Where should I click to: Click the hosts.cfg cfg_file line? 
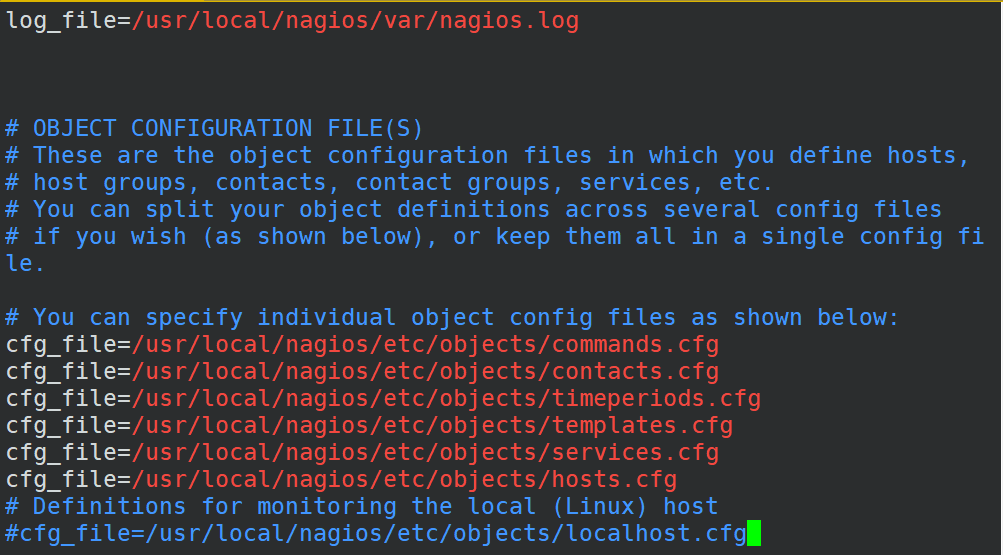click(x=341, y=479)
